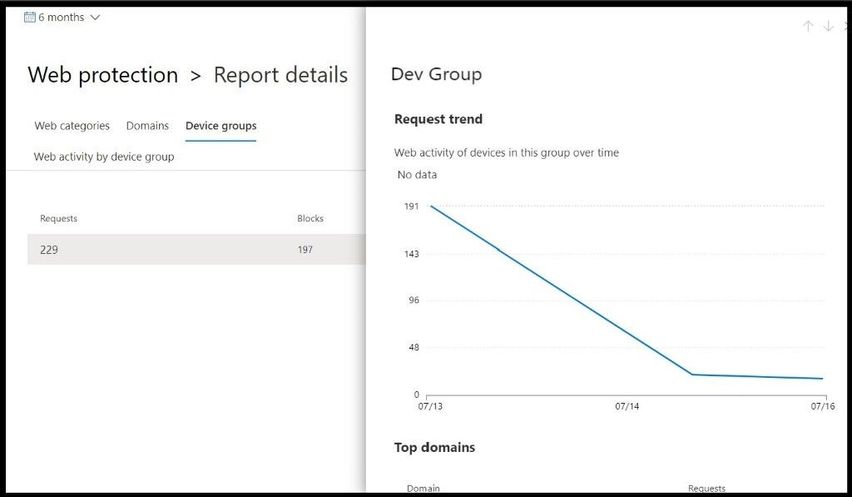
Task: Click the 48 y-axis value
Action: 414,348
